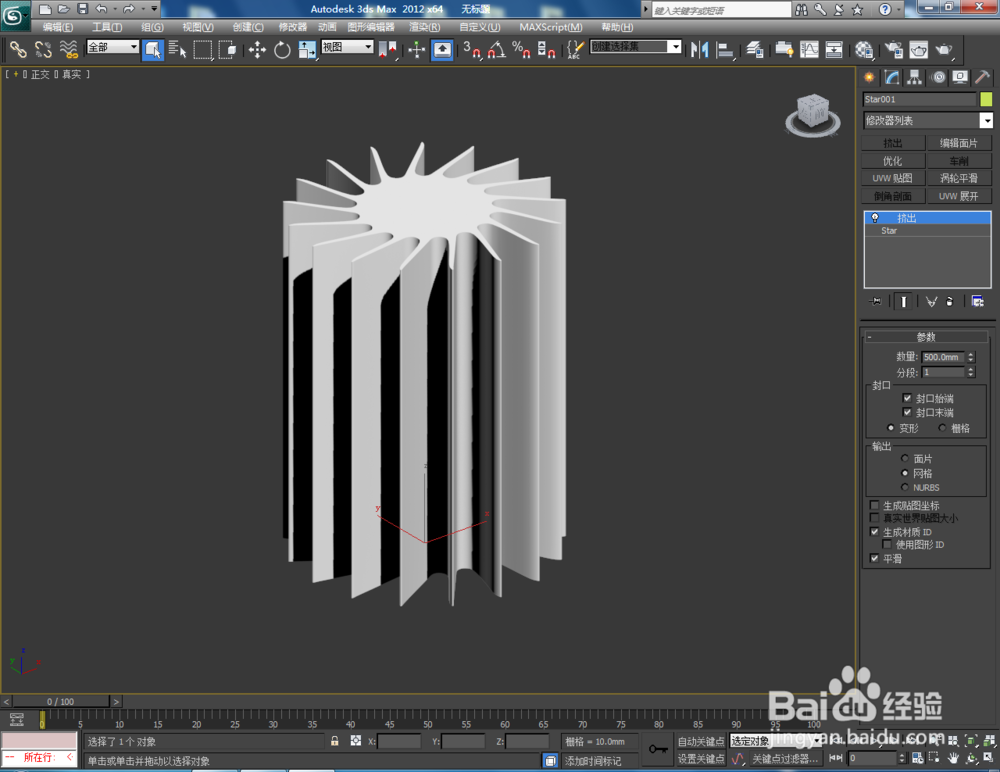Screen dimensions: 1000x772
Task: Open the 帮助(H) menu
Action: coord(617,27)
